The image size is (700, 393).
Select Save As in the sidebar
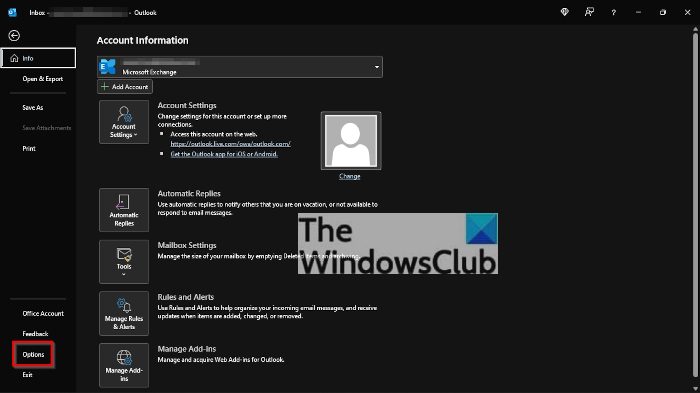(x=33, y=108)
